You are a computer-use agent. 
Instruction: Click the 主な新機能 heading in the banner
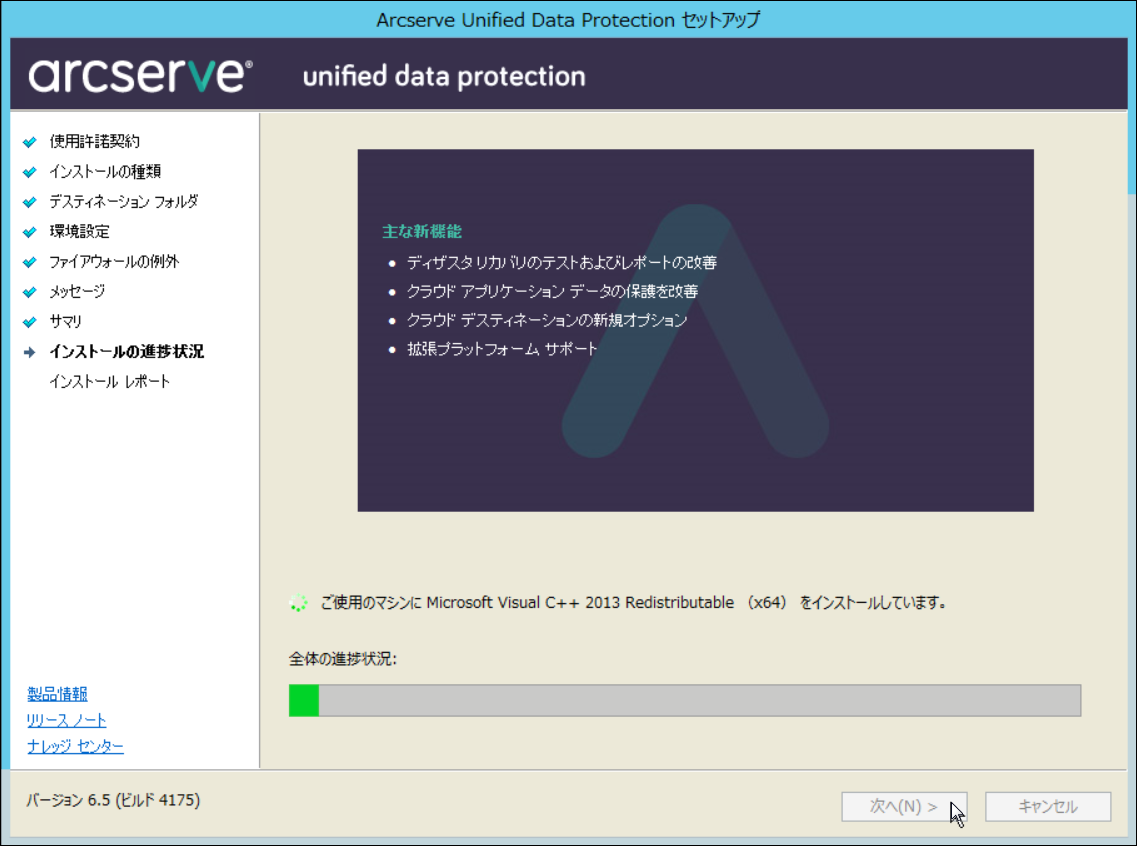click(x=422, y=232)
